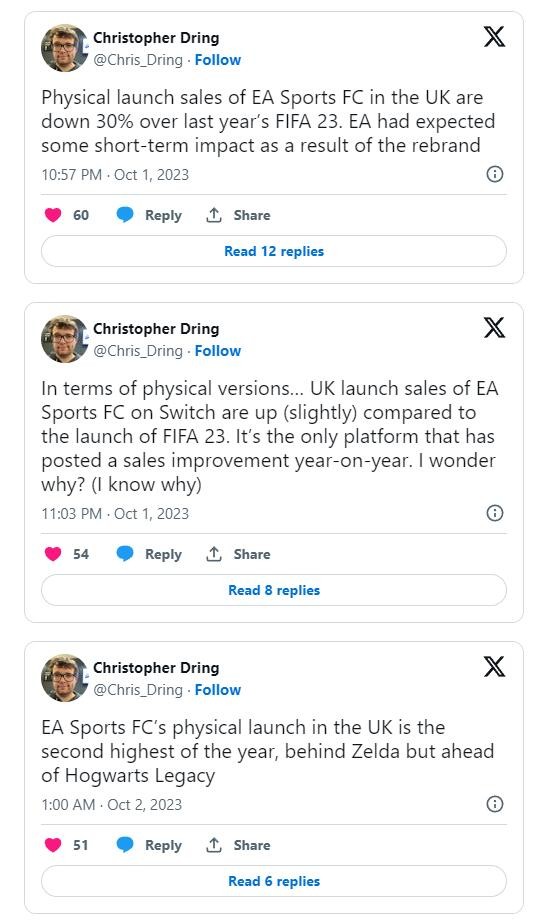The height and width of the screenshot is (924, 547).
Task: Open the 10:57 PM · Oct 1, 2023 timestamp
Action: (x=115, y=175)
